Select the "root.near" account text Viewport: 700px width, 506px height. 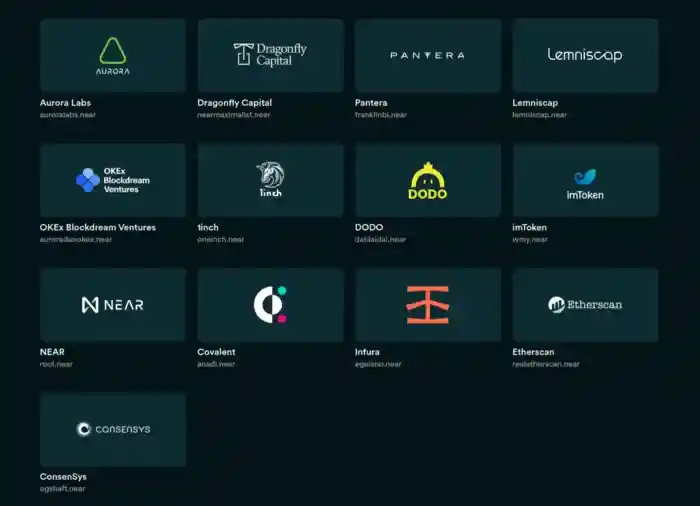[56, 364]
